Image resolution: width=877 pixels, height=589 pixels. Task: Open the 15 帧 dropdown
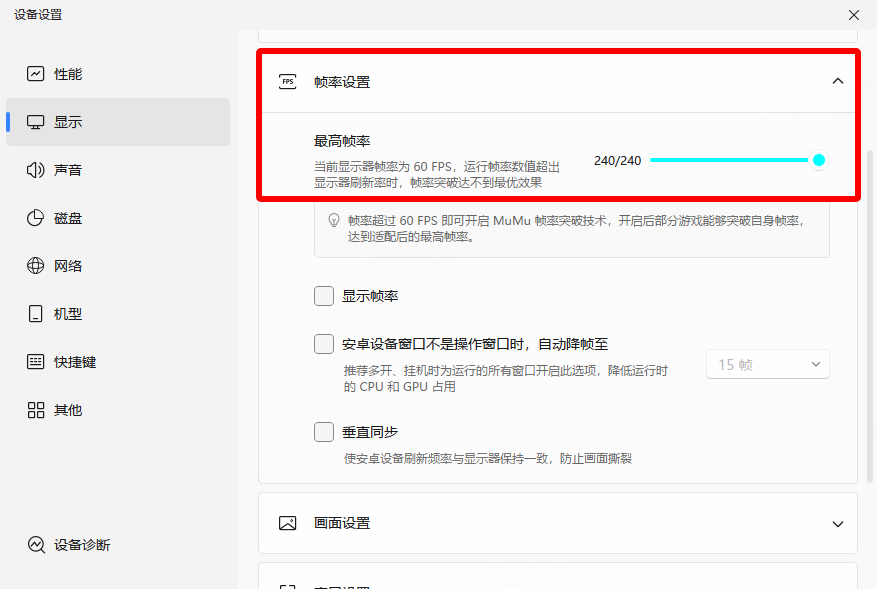[768, 365]
